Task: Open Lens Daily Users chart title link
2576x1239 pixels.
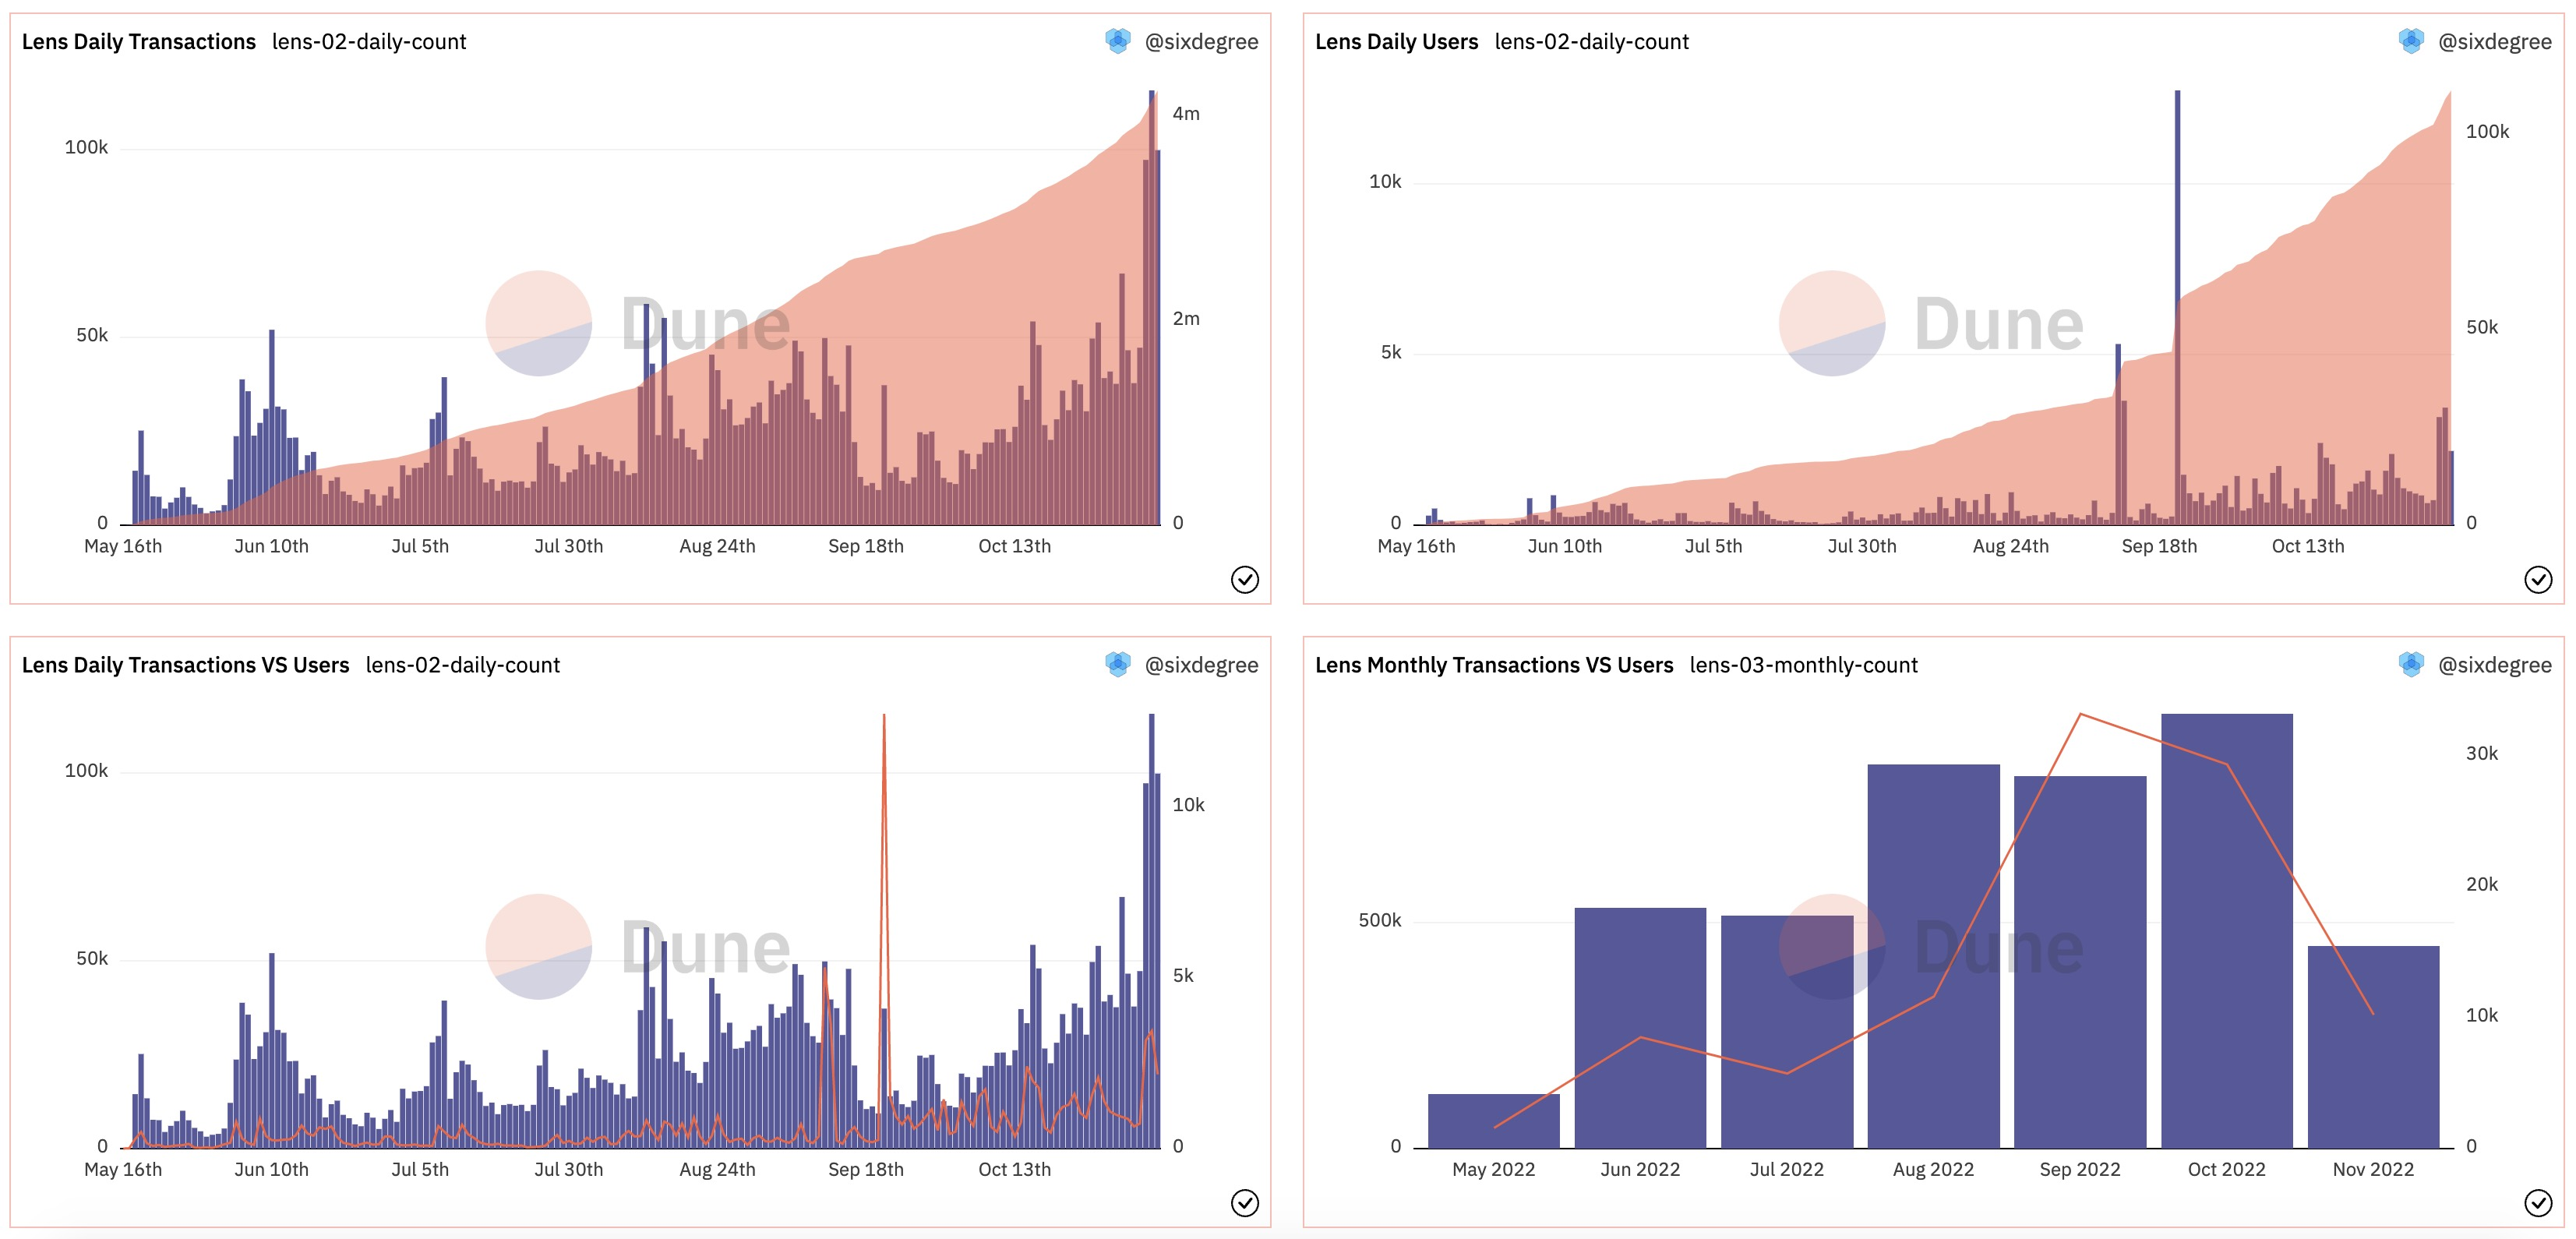Action: click(x=1396, y=42)
